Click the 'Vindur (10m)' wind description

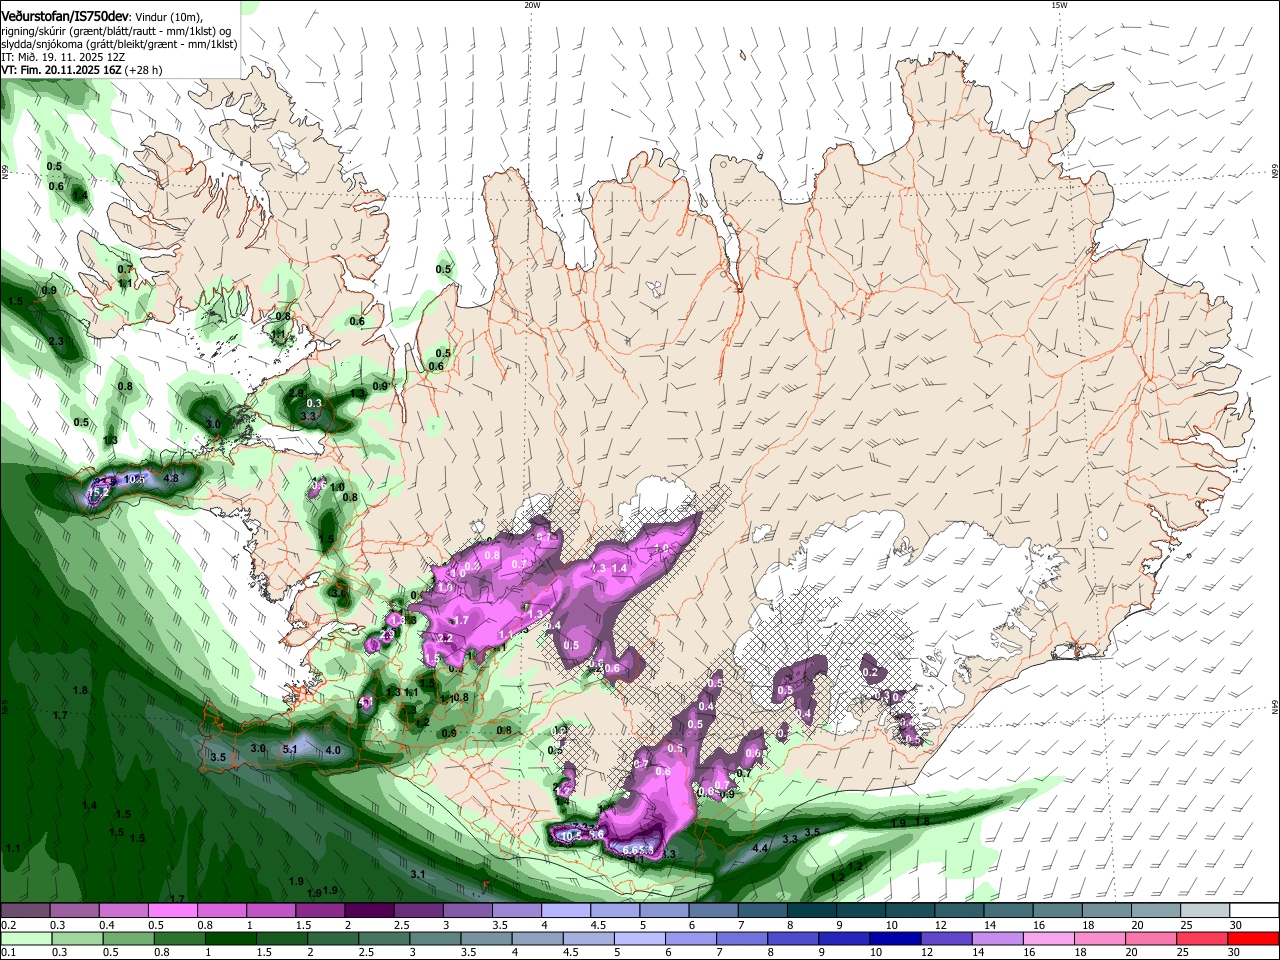(x=168, y=17)
